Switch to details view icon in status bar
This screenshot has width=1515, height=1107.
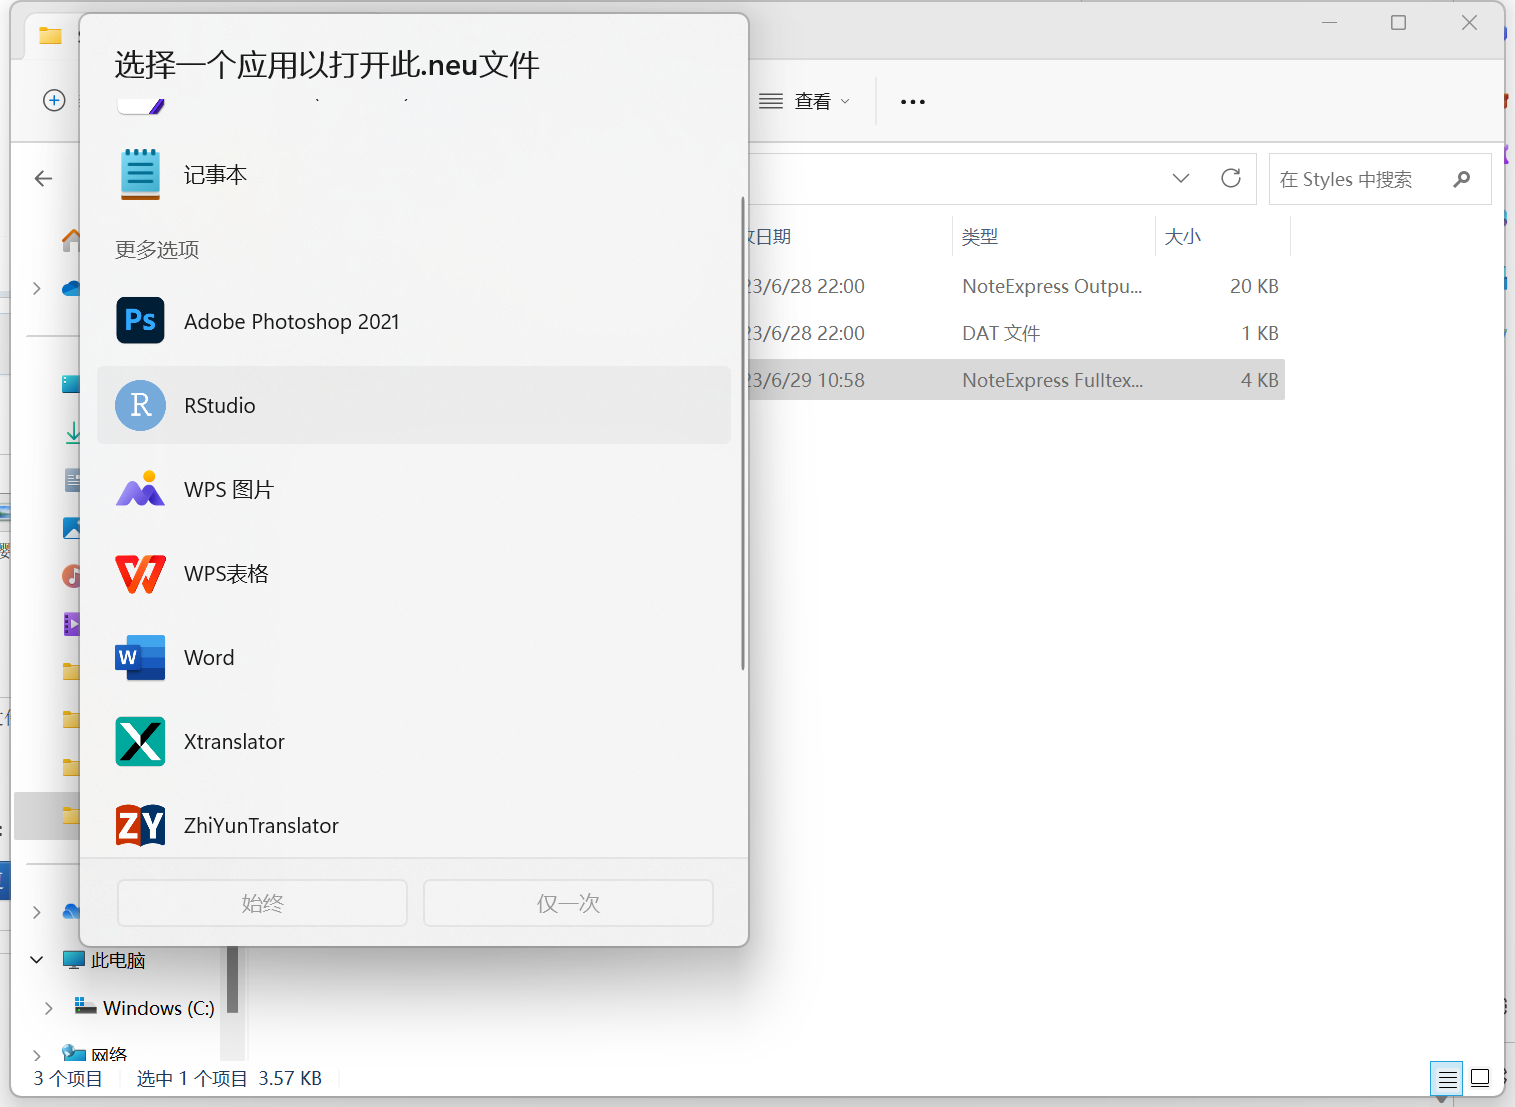point(1446,1078)
